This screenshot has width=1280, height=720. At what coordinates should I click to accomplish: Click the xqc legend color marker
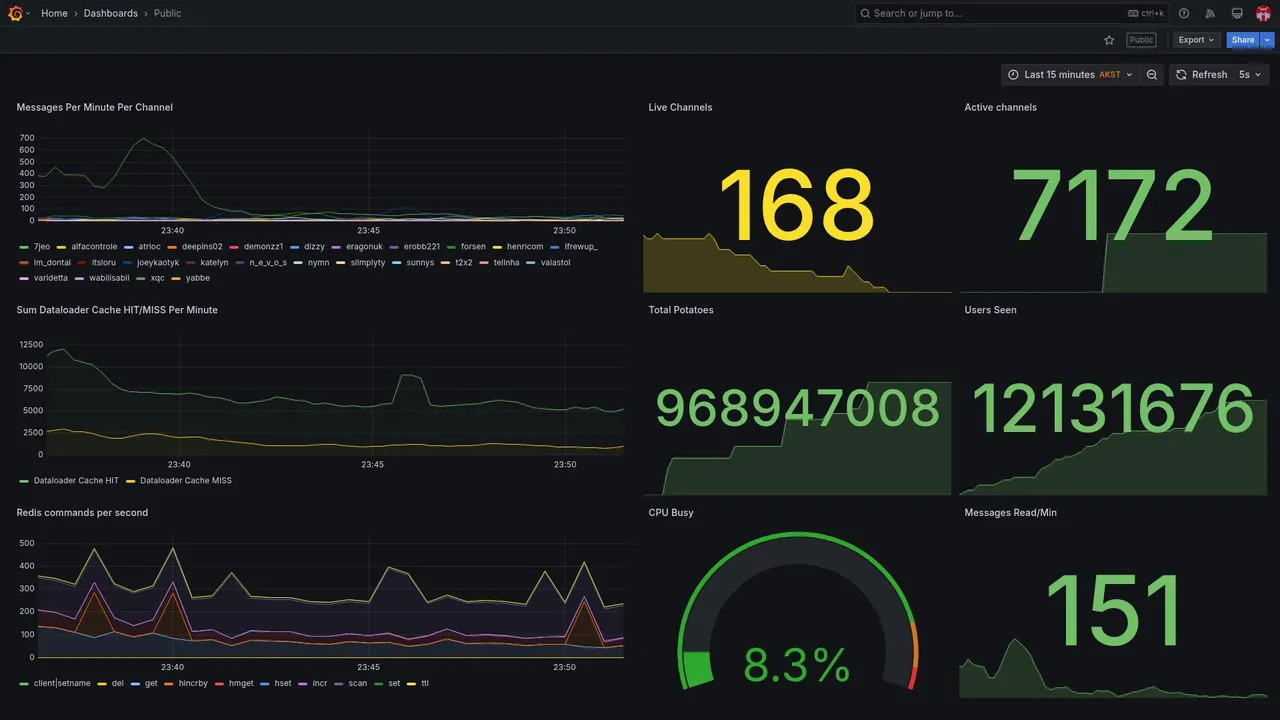pos(140,278)
